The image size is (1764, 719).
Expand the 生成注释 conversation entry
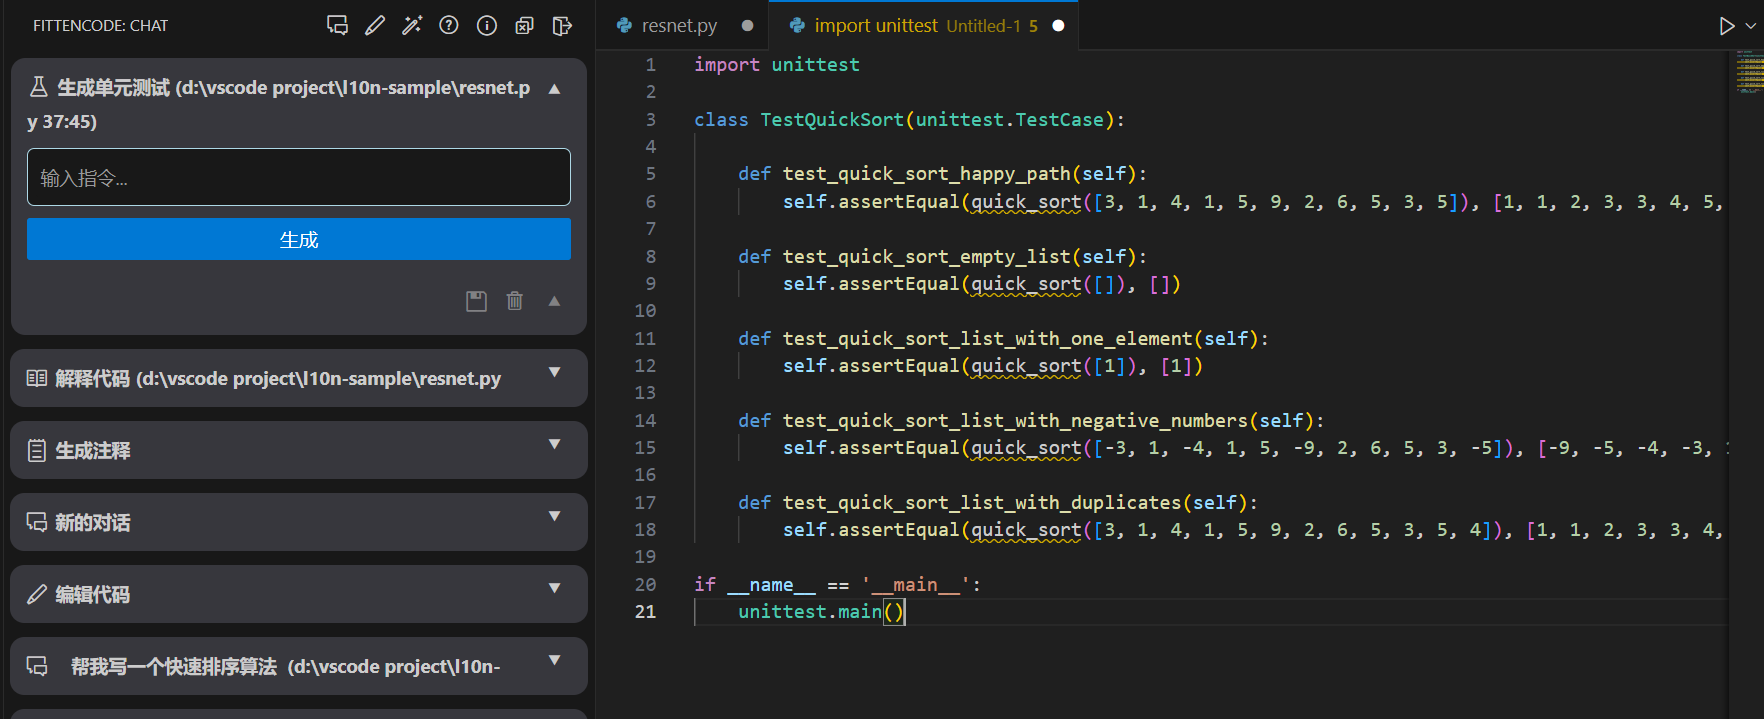click(554, 445)
